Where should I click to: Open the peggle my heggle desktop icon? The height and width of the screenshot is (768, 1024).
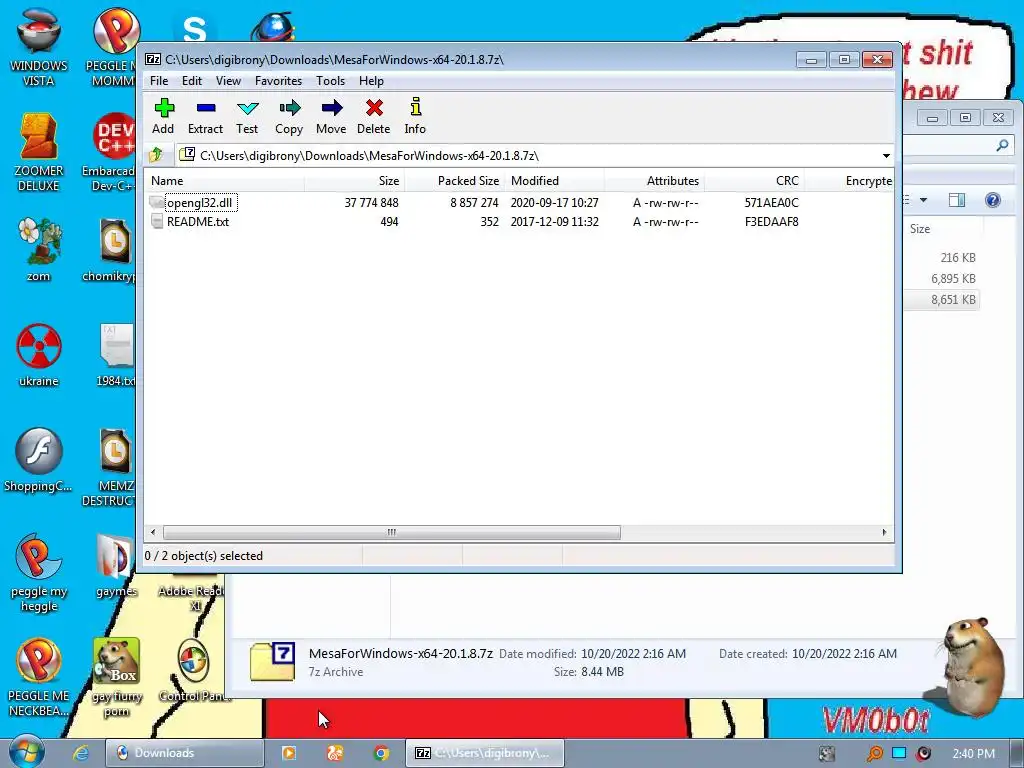point(39,573)
